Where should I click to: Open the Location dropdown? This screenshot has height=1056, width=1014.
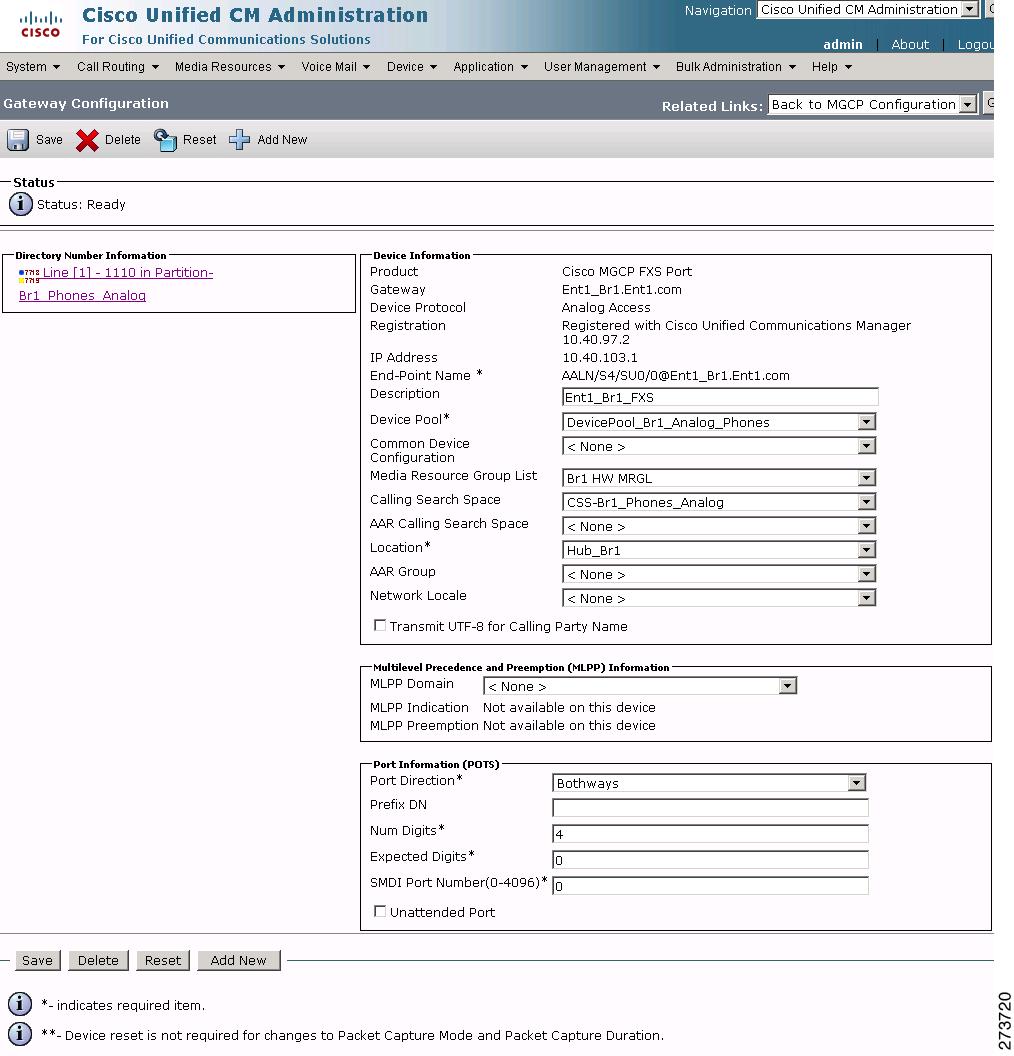click(718, 550)
